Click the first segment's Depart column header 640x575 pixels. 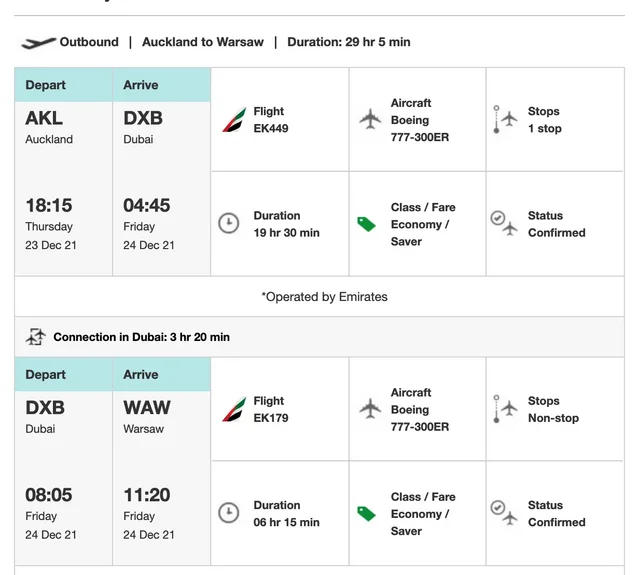point(64,85)
